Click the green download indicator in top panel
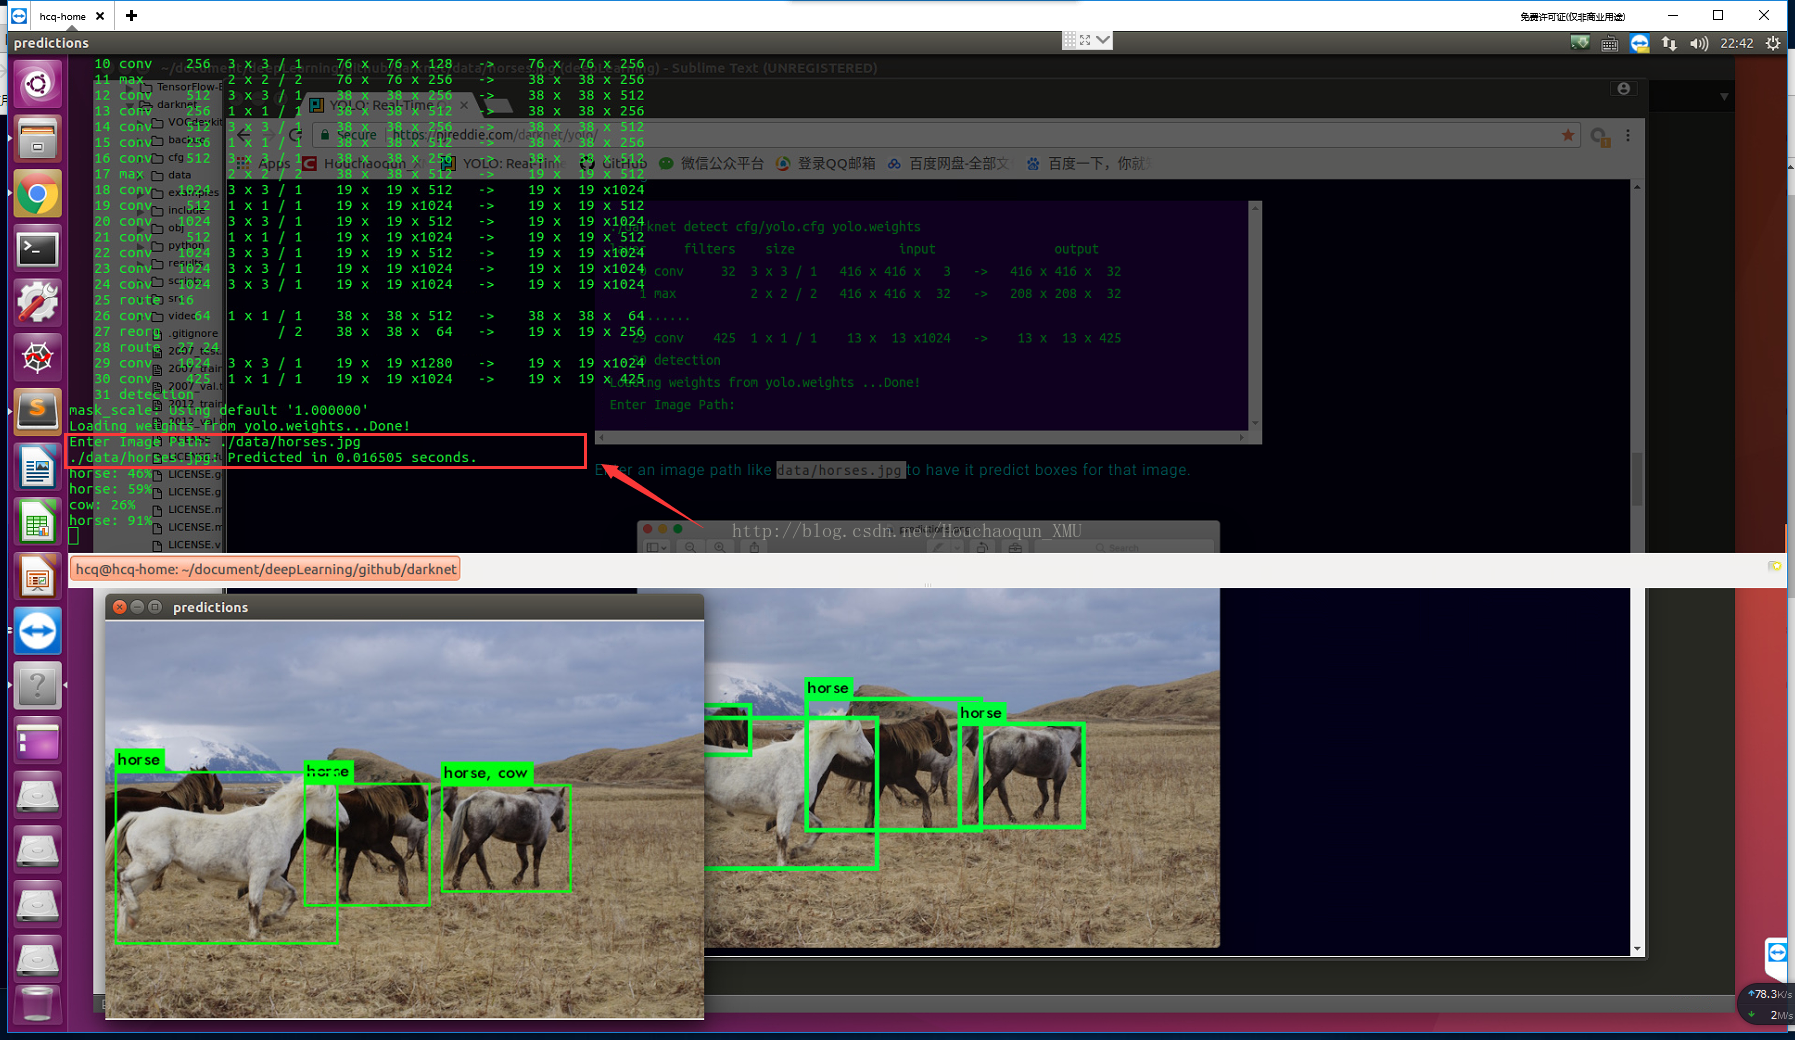The width and height of the screenshot is (1795, 1040). 1580,43
